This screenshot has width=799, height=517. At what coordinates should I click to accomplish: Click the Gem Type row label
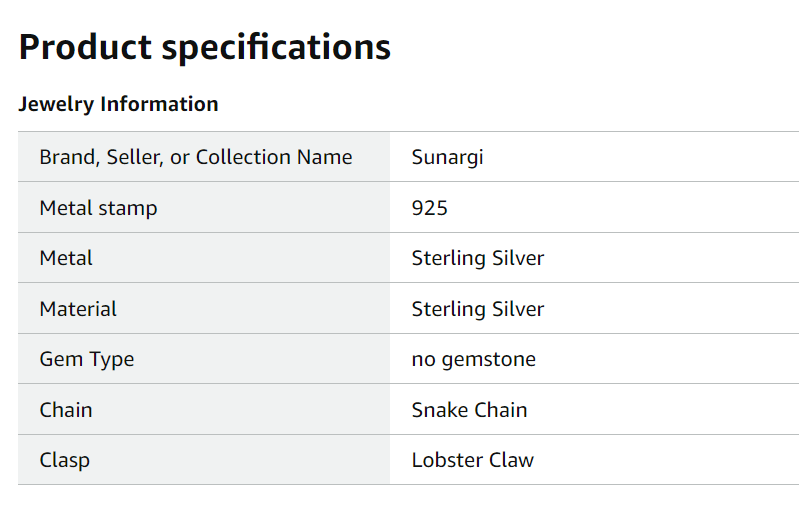point(87,360)
